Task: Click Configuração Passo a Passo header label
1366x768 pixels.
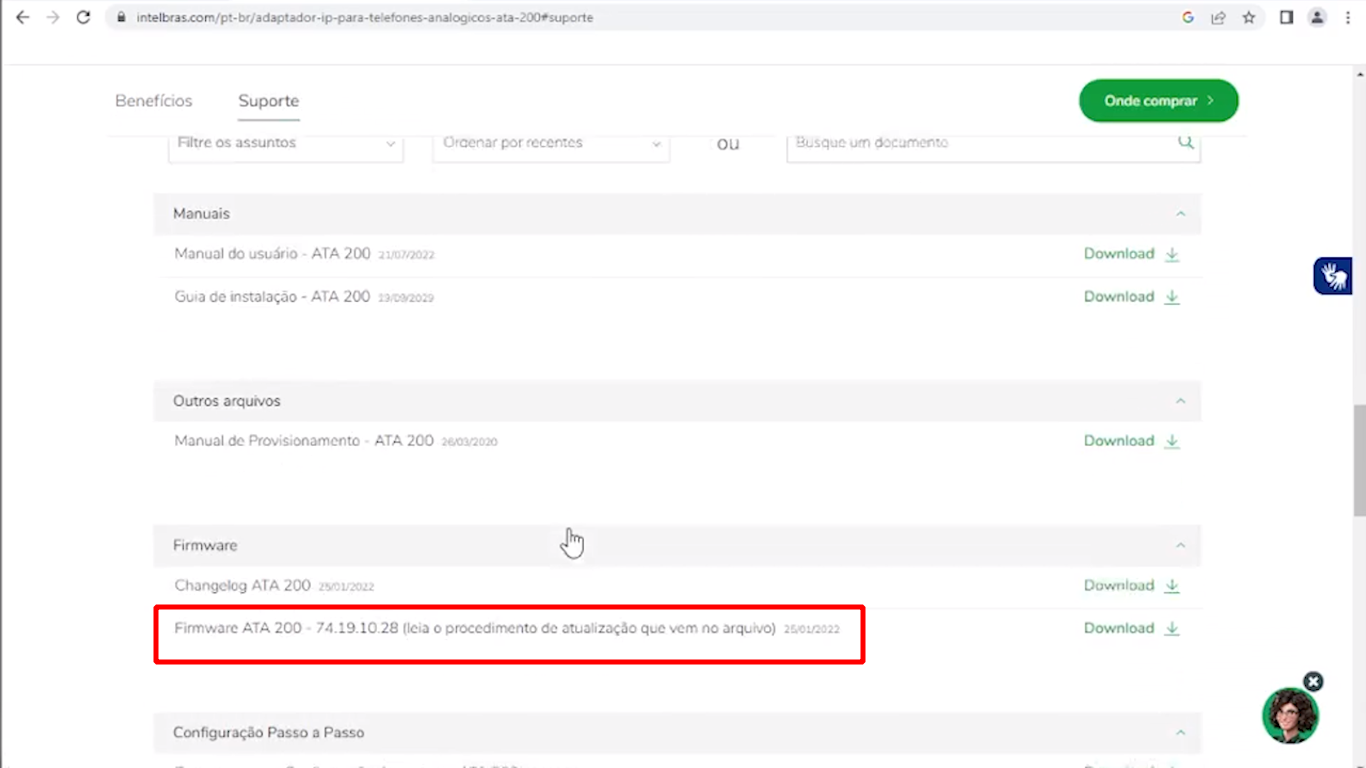Action: (268, 733)
